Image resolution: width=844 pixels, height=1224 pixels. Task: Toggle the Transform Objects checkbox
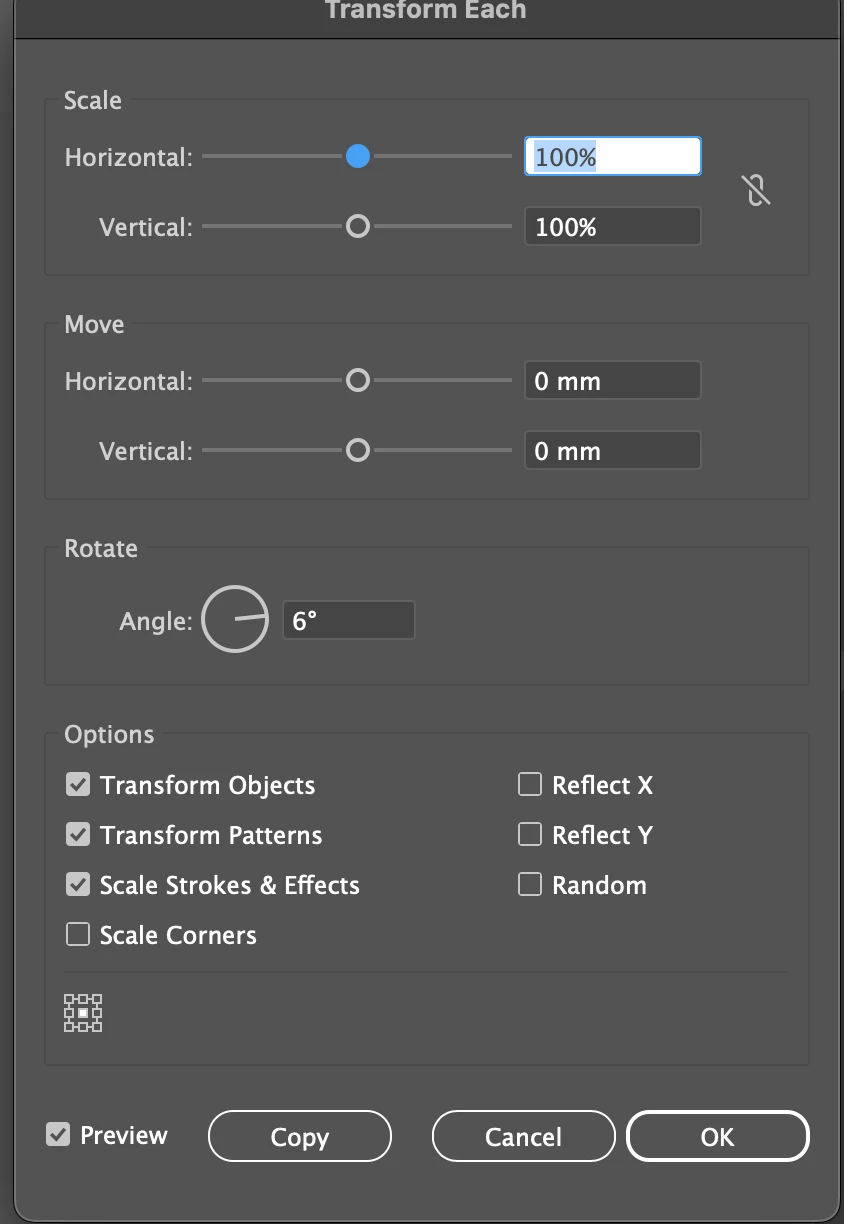(x=78, y=785)
